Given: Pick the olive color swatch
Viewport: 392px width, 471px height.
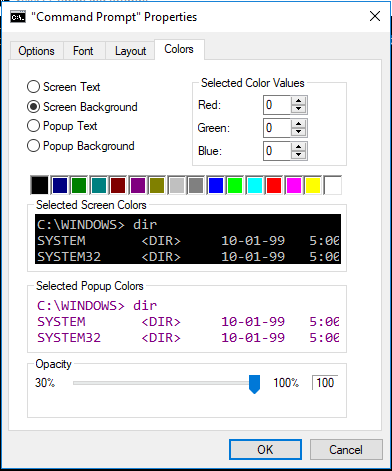Looking at the screenshot, I should click(x=157, y=185).
